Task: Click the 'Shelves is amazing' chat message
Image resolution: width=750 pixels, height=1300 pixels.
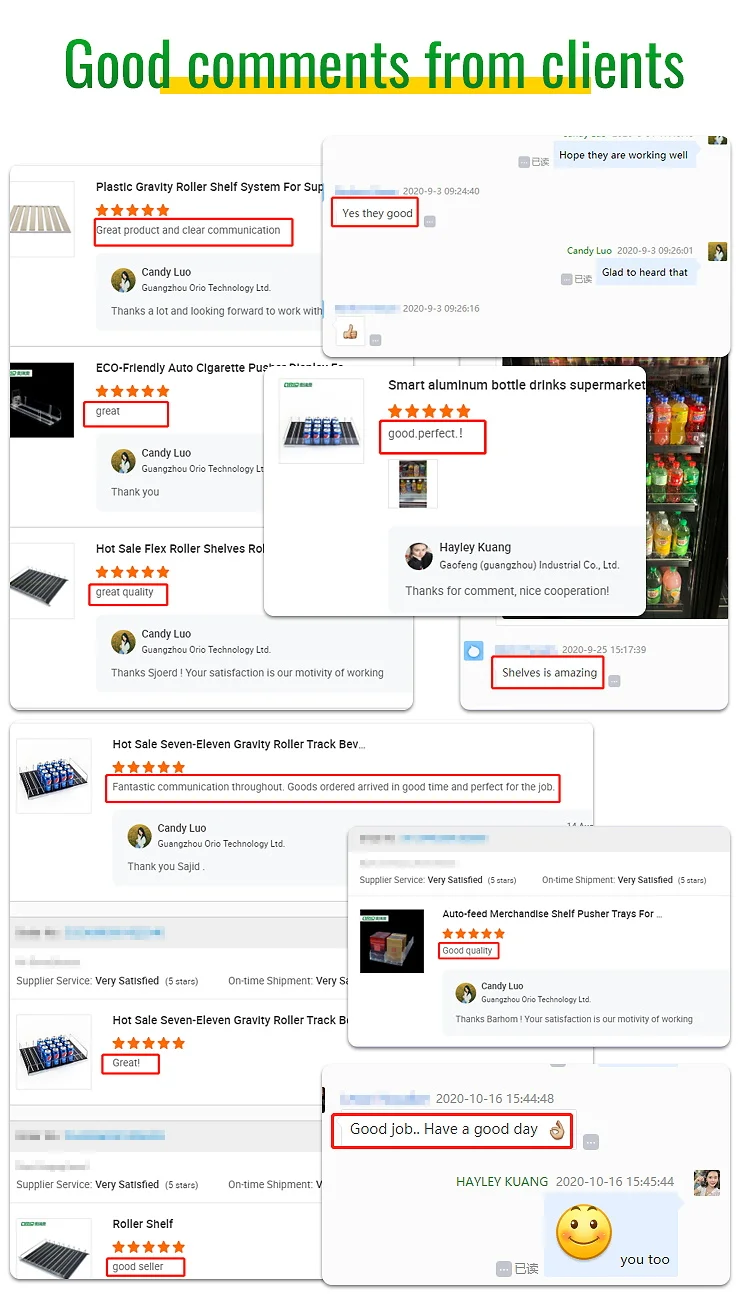Action: coord(549,673)
